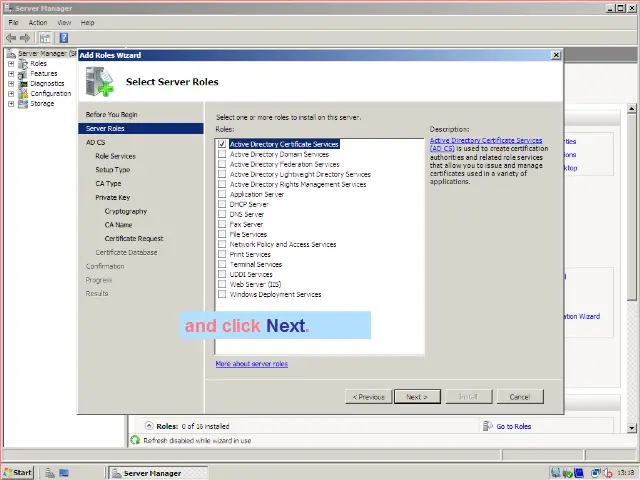Expand the Features tree node
640x480 pixels.
[x=11, y=74]
